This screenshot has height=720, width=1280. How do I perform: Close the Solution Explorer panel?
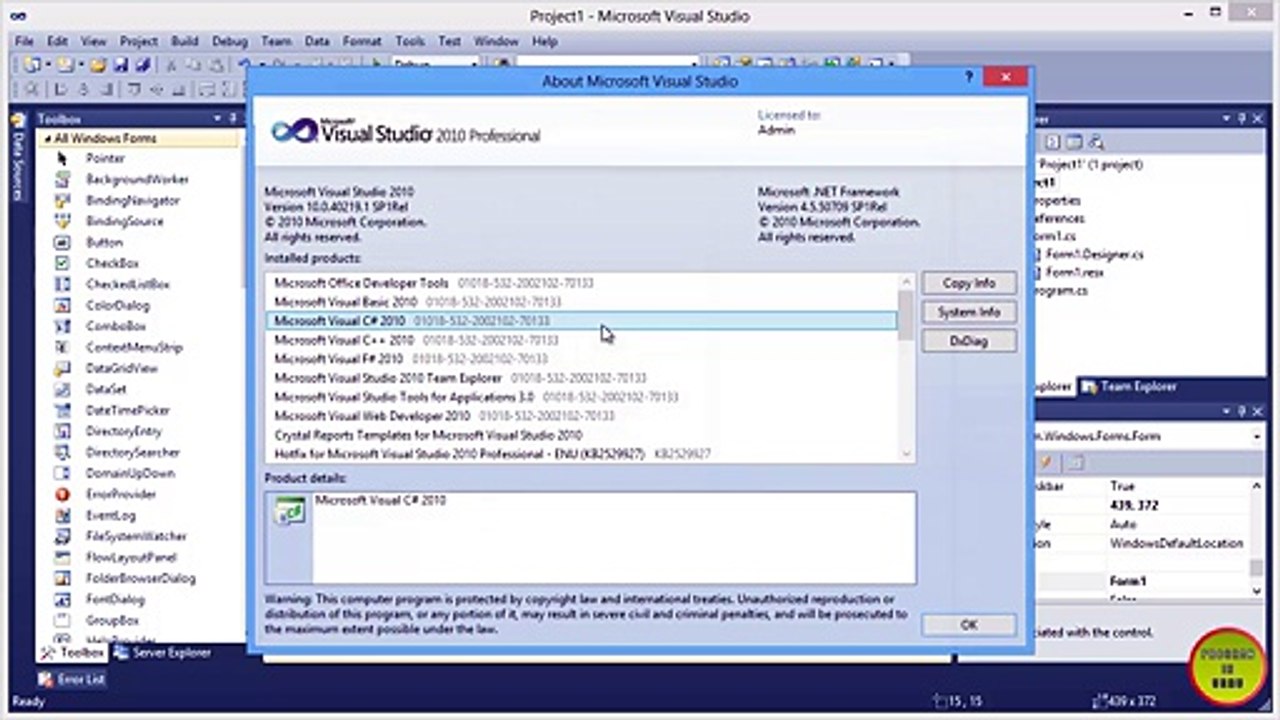pos(1256,118)
